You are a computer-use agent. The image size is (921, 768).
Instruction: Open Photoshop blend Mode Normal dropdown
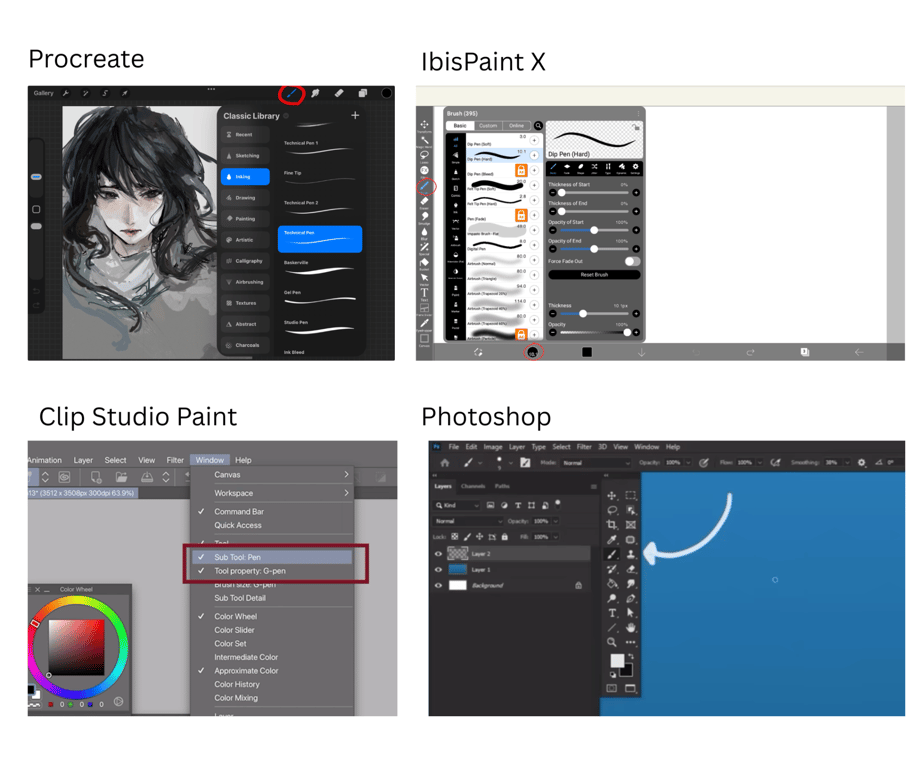(x=596, y=463)
